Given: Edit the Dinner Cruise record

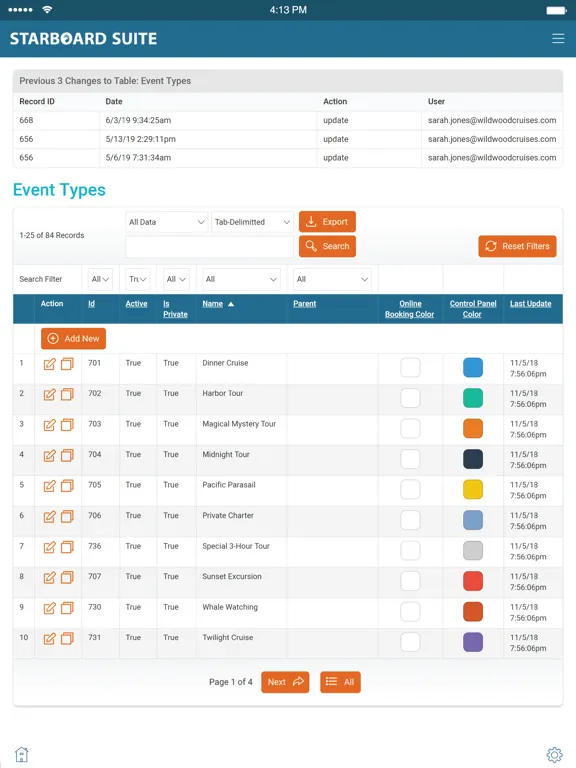Looking at the screenshot, I should click(x=49, y=364).
